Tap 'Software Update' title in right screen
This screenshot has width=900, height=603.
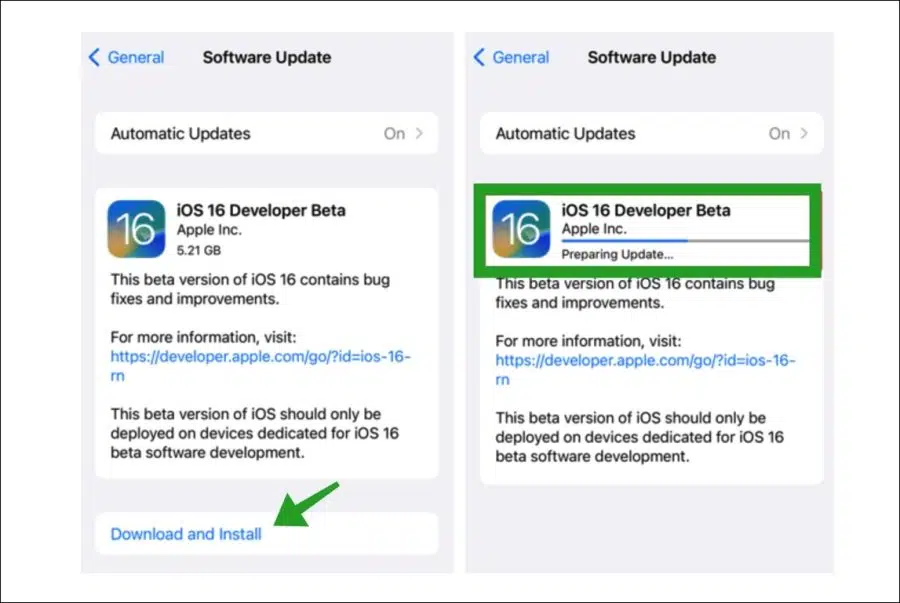click(x=652, y=57)
